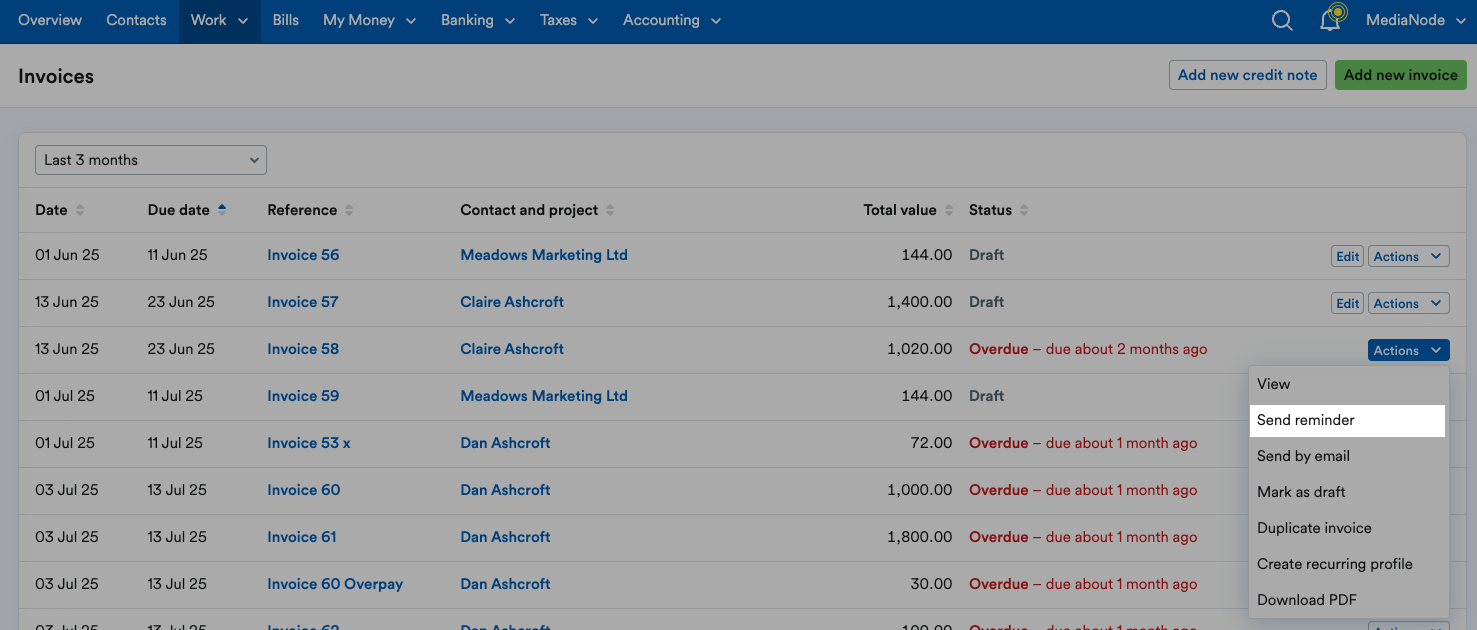This screenshot has width=1477, height=630.
Task: Choose Send reminder from actions menu
Action: pyautogui.click(x=1348, y=420)
